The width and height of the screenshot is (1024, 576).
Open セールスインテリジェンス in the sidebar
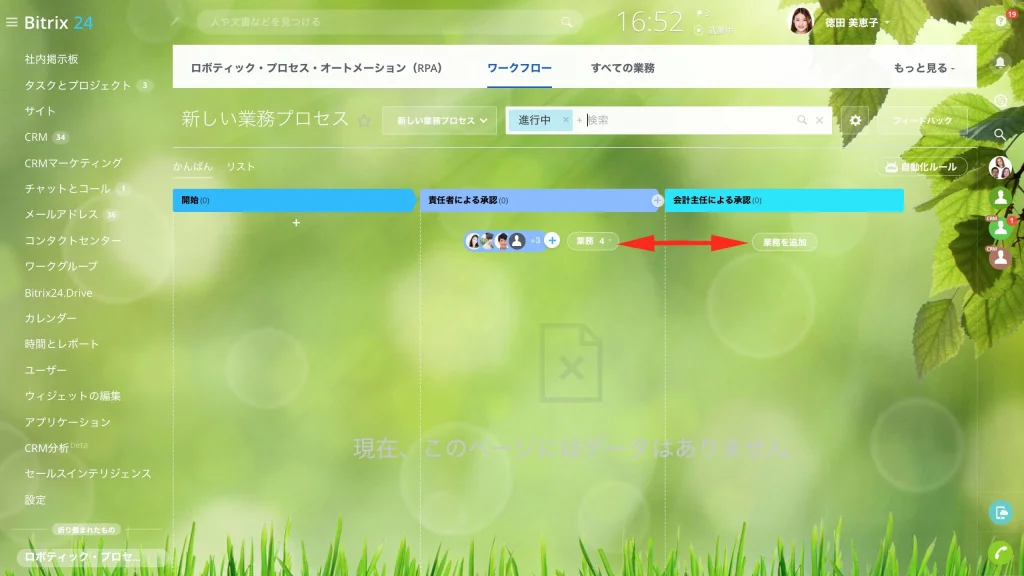[88, 473]
